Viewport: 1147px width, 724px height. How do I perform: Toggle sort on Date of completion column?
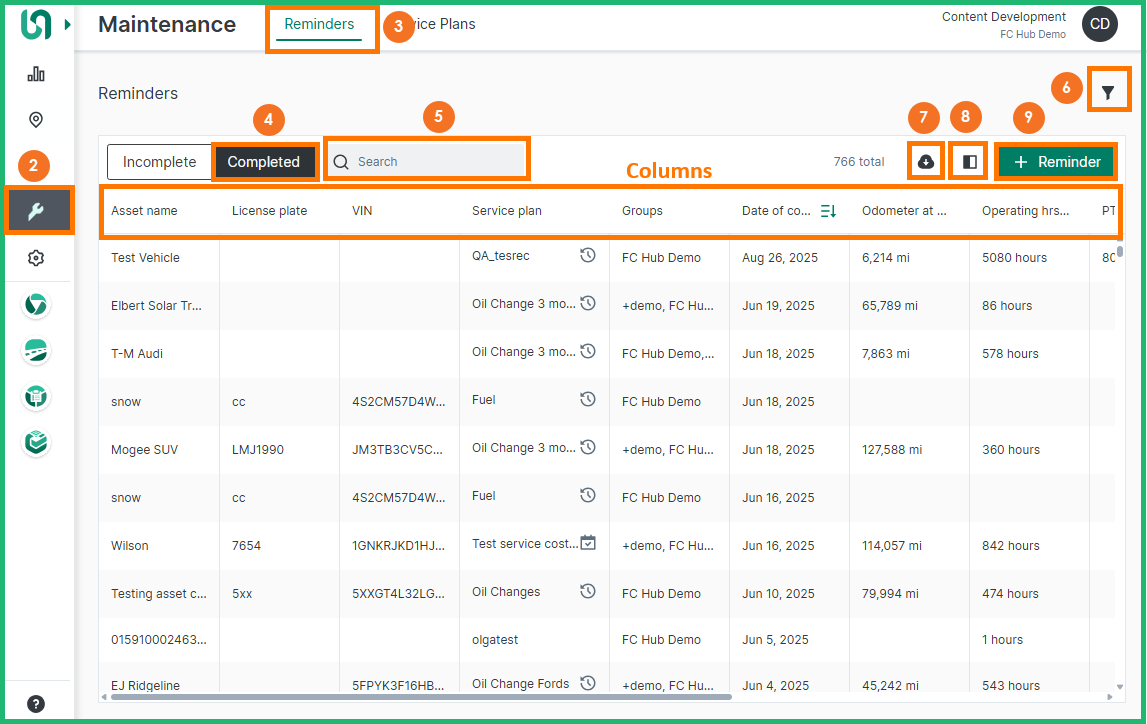(828, 211)
